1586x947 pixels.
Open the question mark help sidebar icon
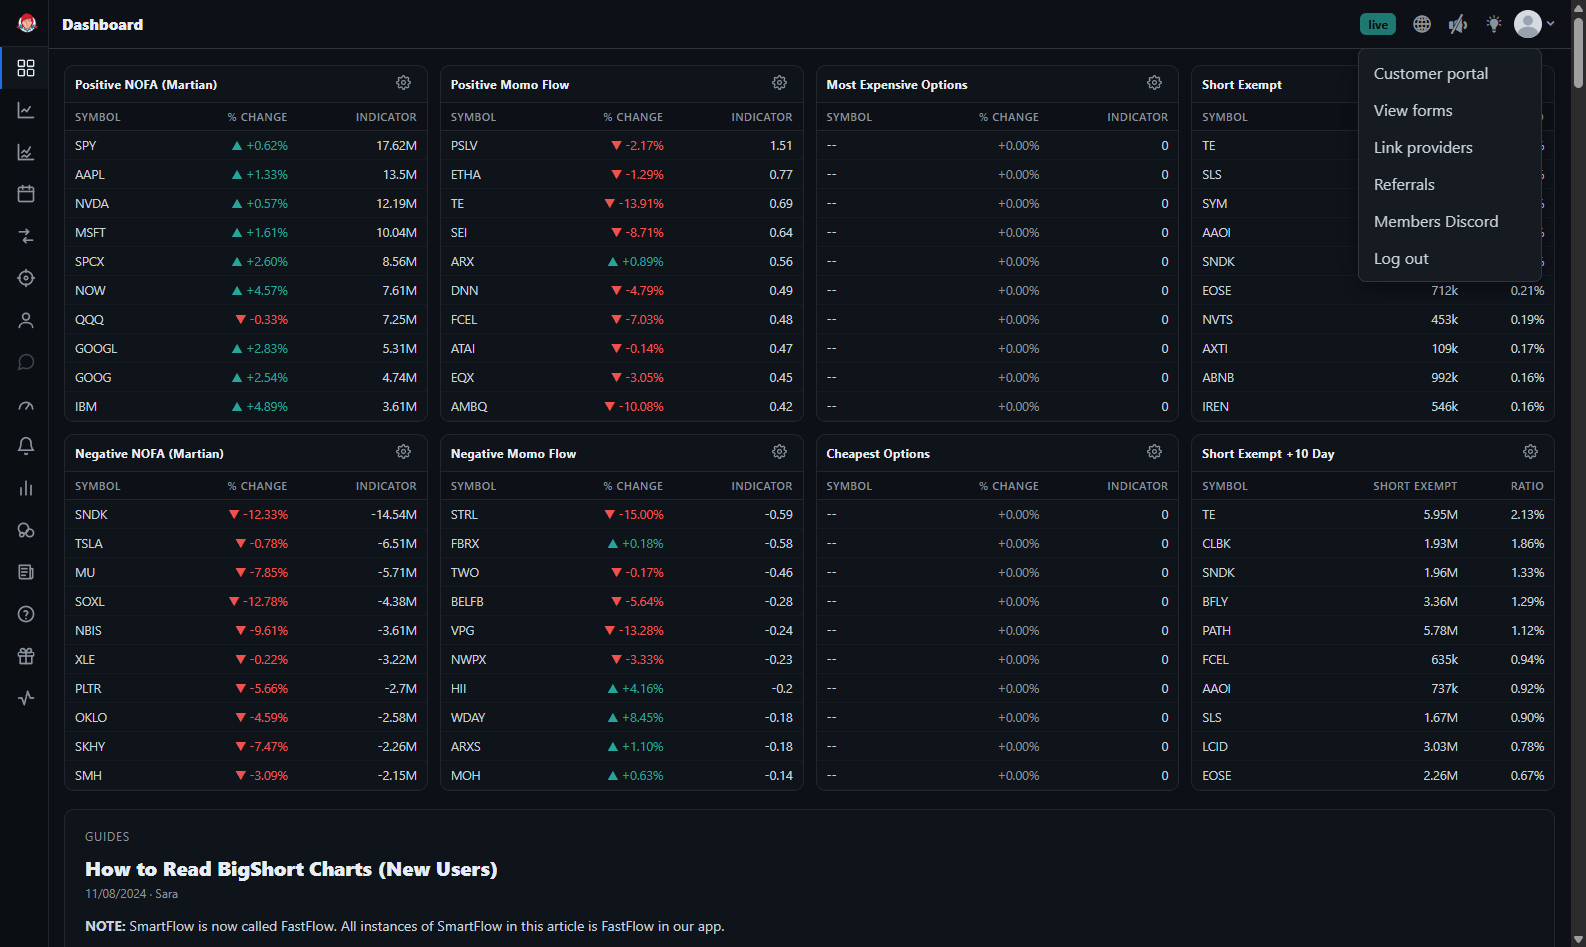click(x=26, y=614)
